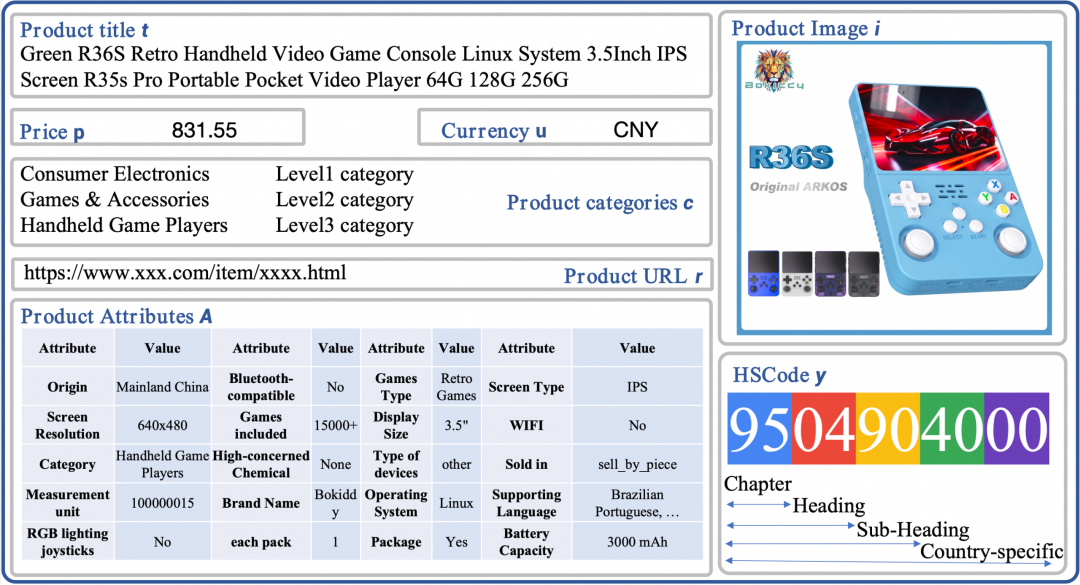Screen dimensions: 1080x585
Task: Click the Linux value cell
Action: [457, 503]
